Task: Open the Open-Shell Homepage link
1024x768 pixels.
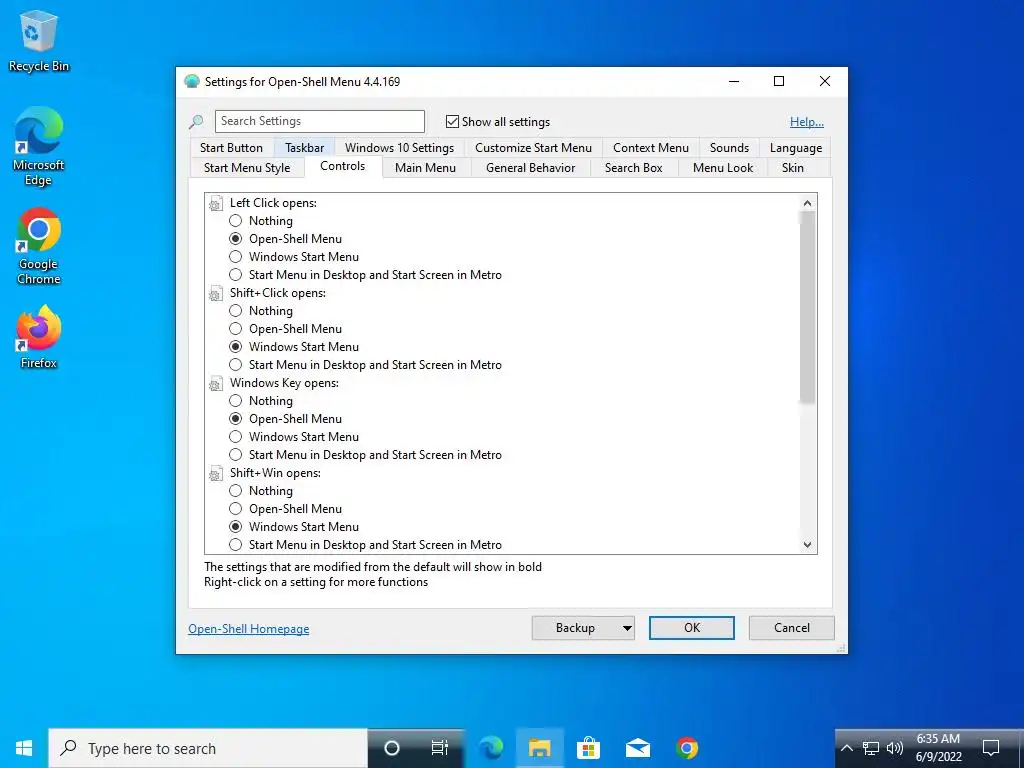Action: click(249, 629)
